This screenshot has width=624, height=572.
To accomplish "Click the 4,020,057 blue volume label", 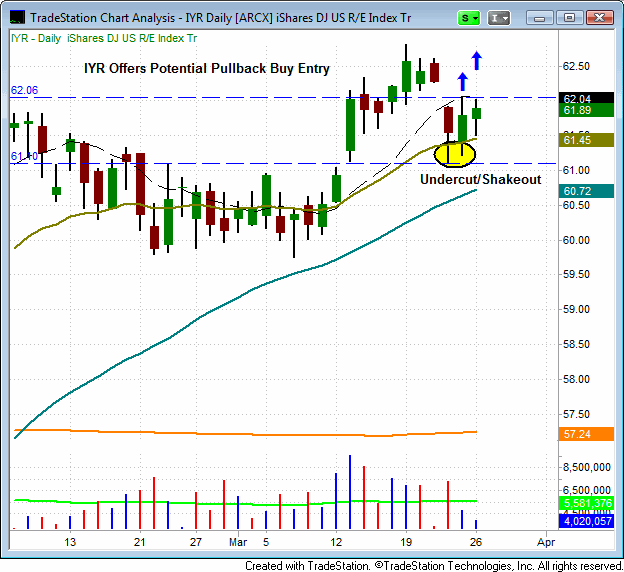I will (584, 520).
